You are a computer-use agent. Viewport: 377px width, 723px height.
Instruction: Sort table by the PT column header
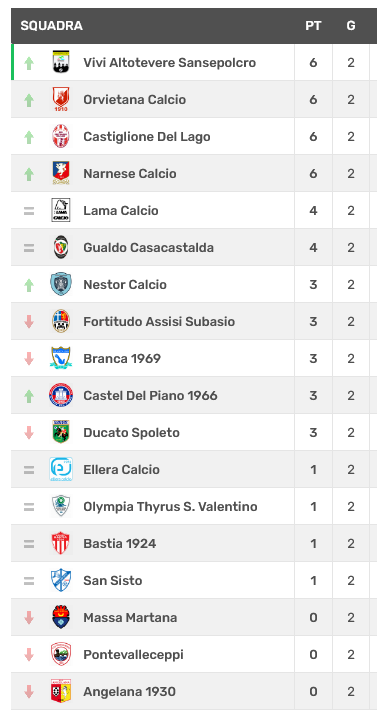[313, 26]
